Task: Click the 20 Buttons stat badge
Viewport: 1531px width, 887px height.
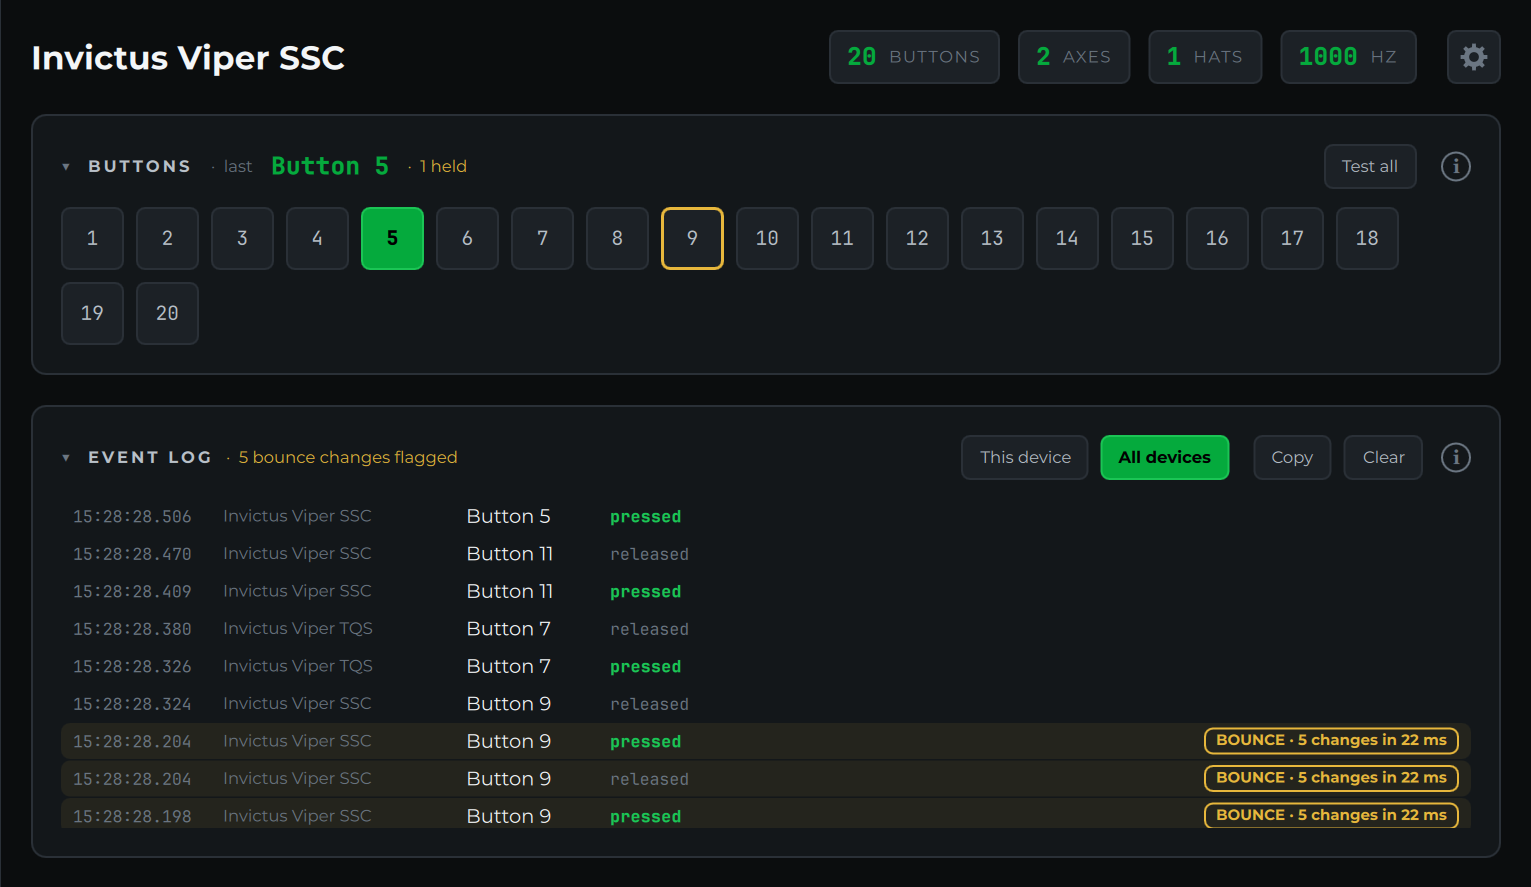Action: coord(914,57)
